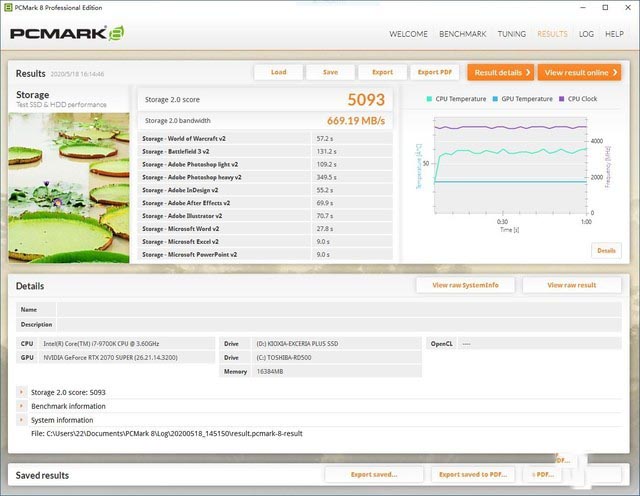Click Export saved button
The image size is (640, 496).
(x=374, y=474)
